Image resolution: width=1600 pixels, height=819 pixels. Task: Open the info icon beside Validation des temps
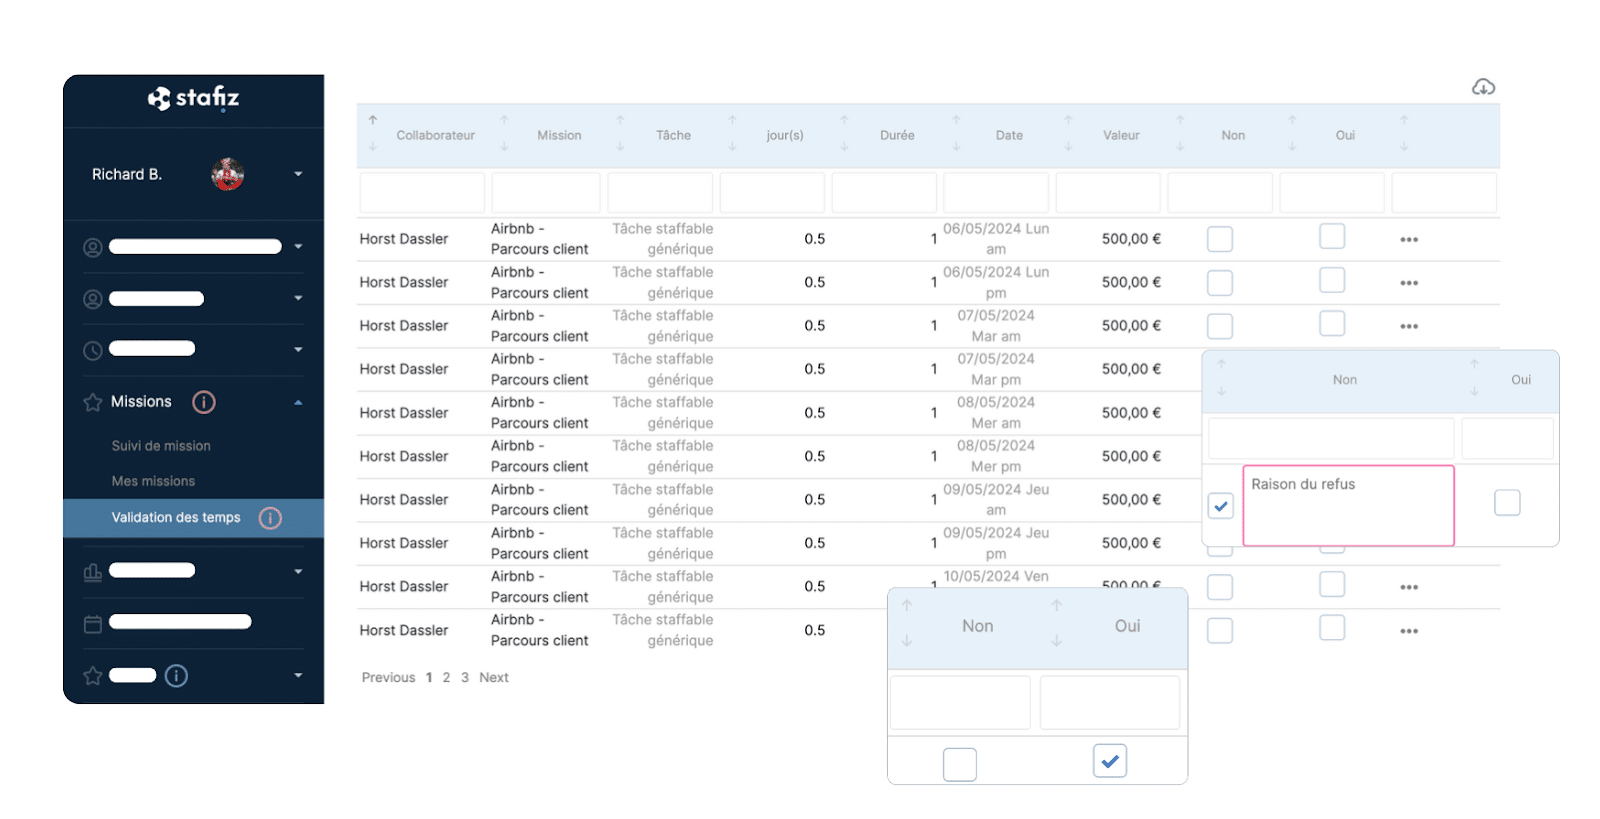pos(270,518)
